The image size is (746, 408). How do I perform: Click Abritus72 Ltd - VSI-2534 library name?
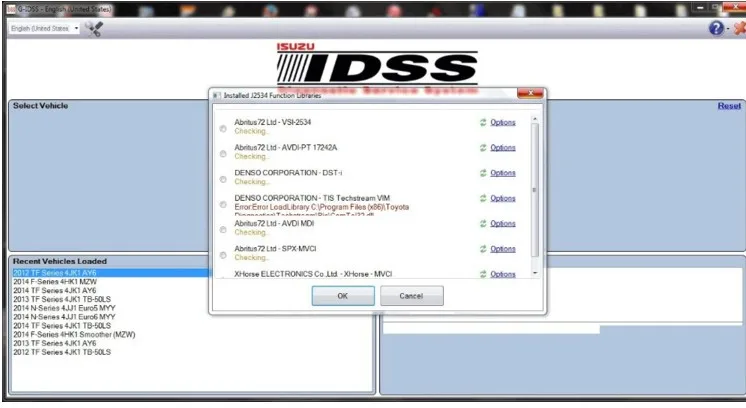pos(273,122)
